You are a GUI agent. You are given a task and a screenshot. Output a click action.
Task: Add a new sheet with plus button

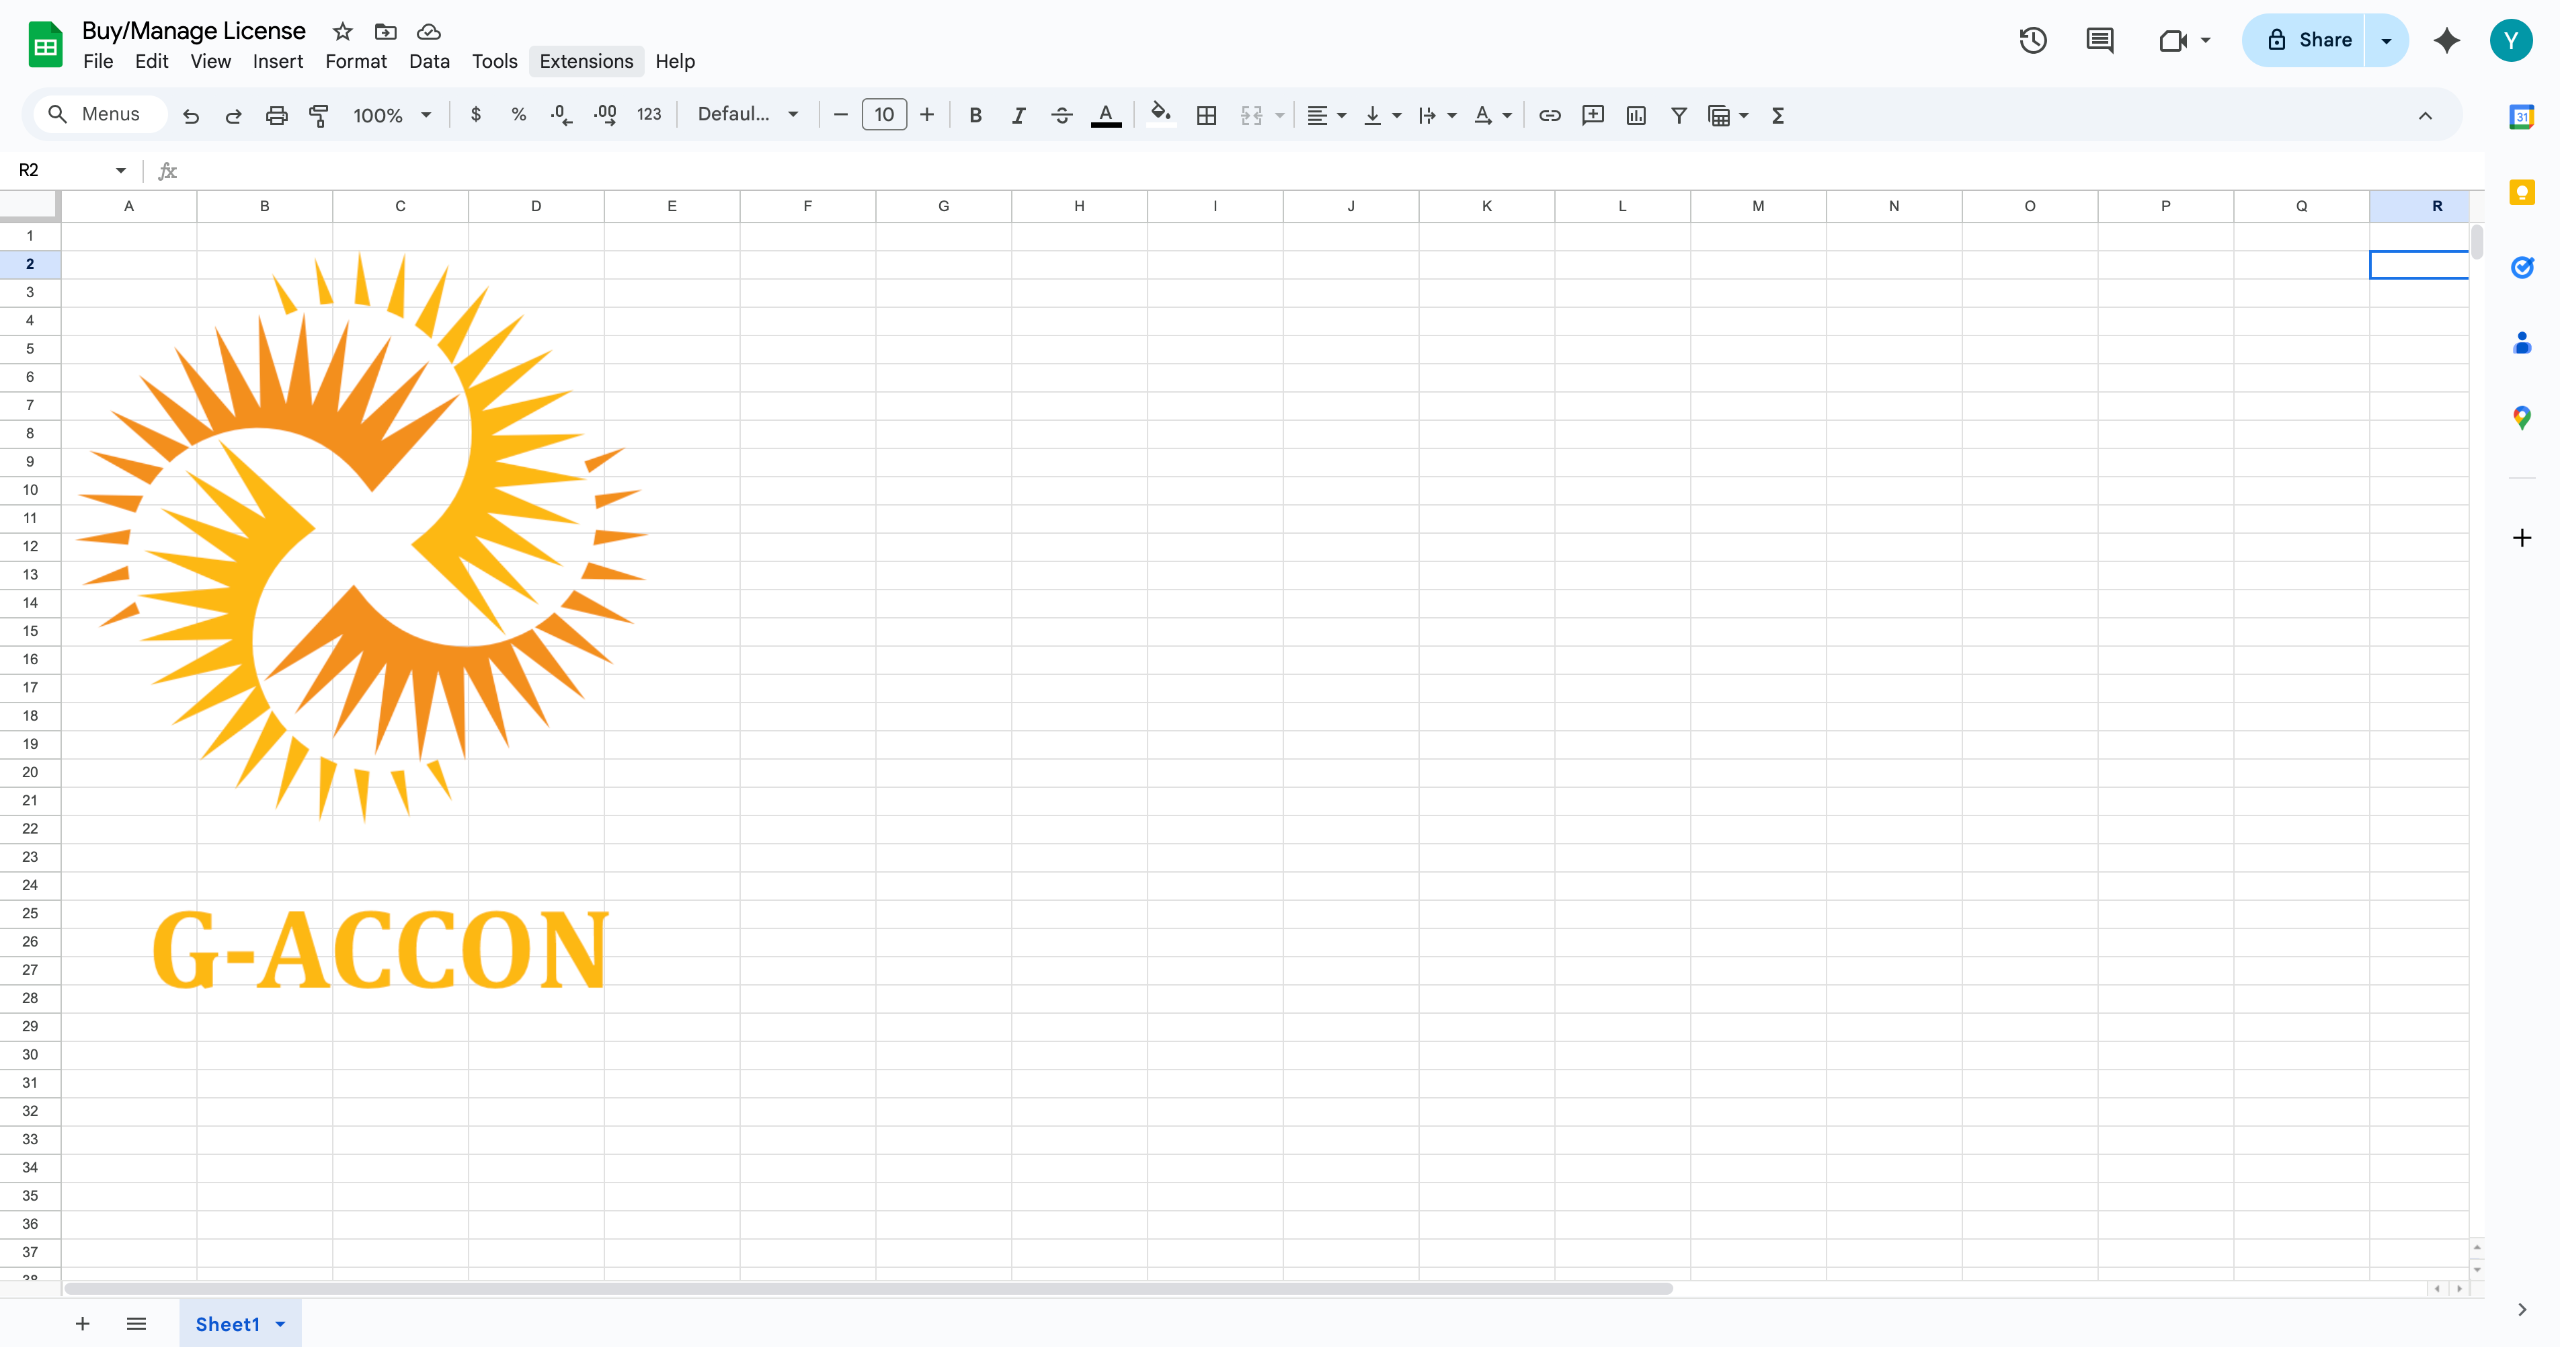click(83, 1324)
